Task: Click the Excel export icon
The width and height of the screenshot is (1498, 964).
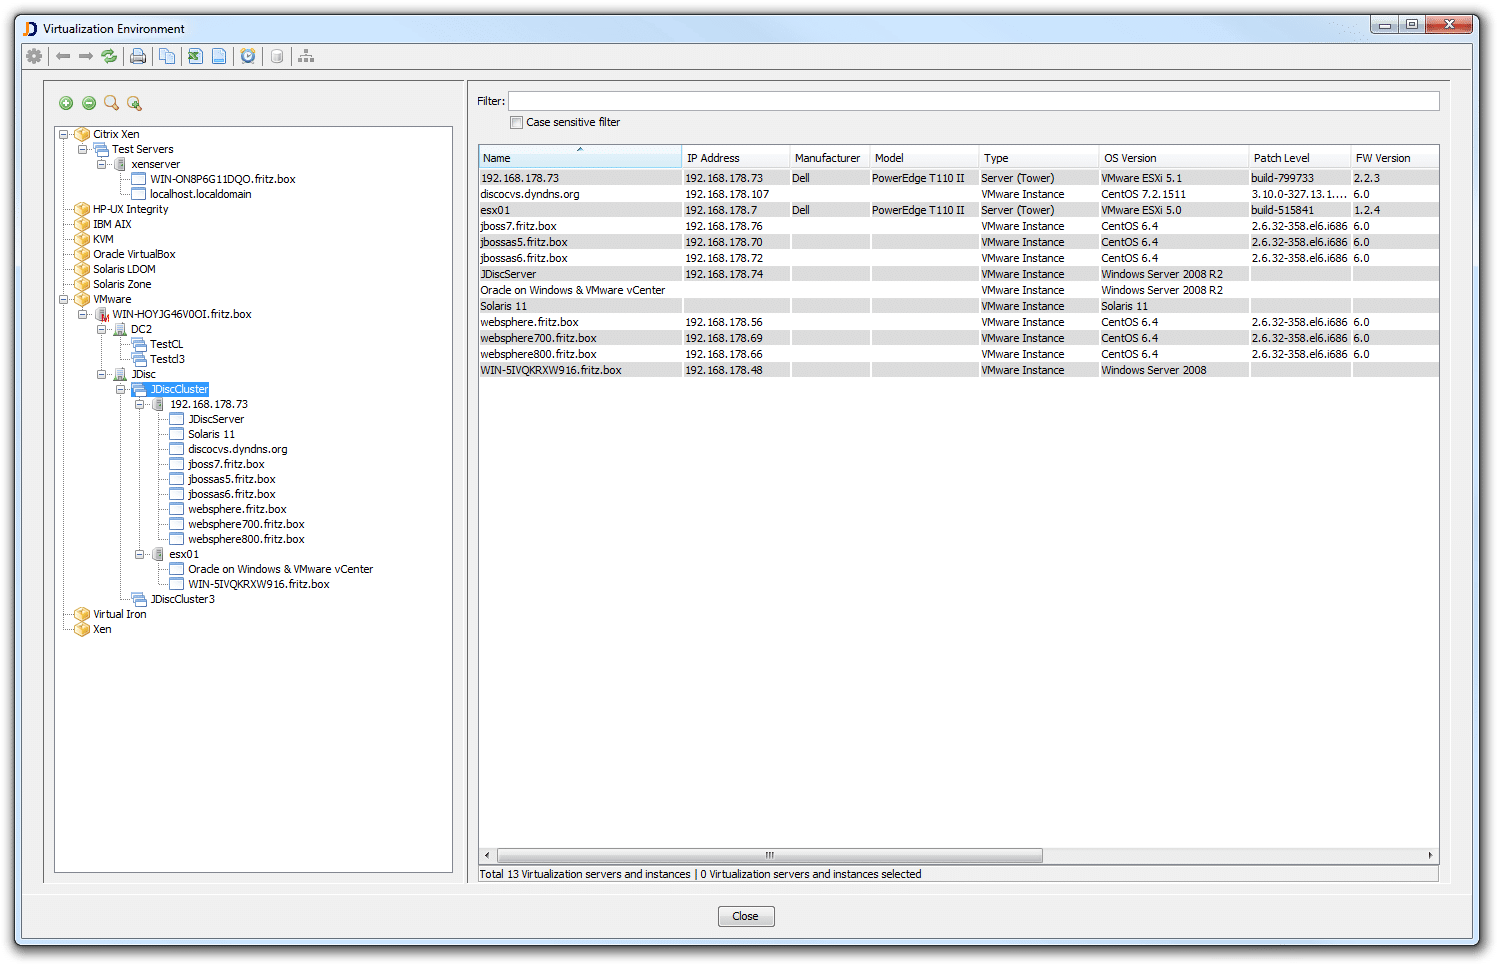Action: (195, 56)
